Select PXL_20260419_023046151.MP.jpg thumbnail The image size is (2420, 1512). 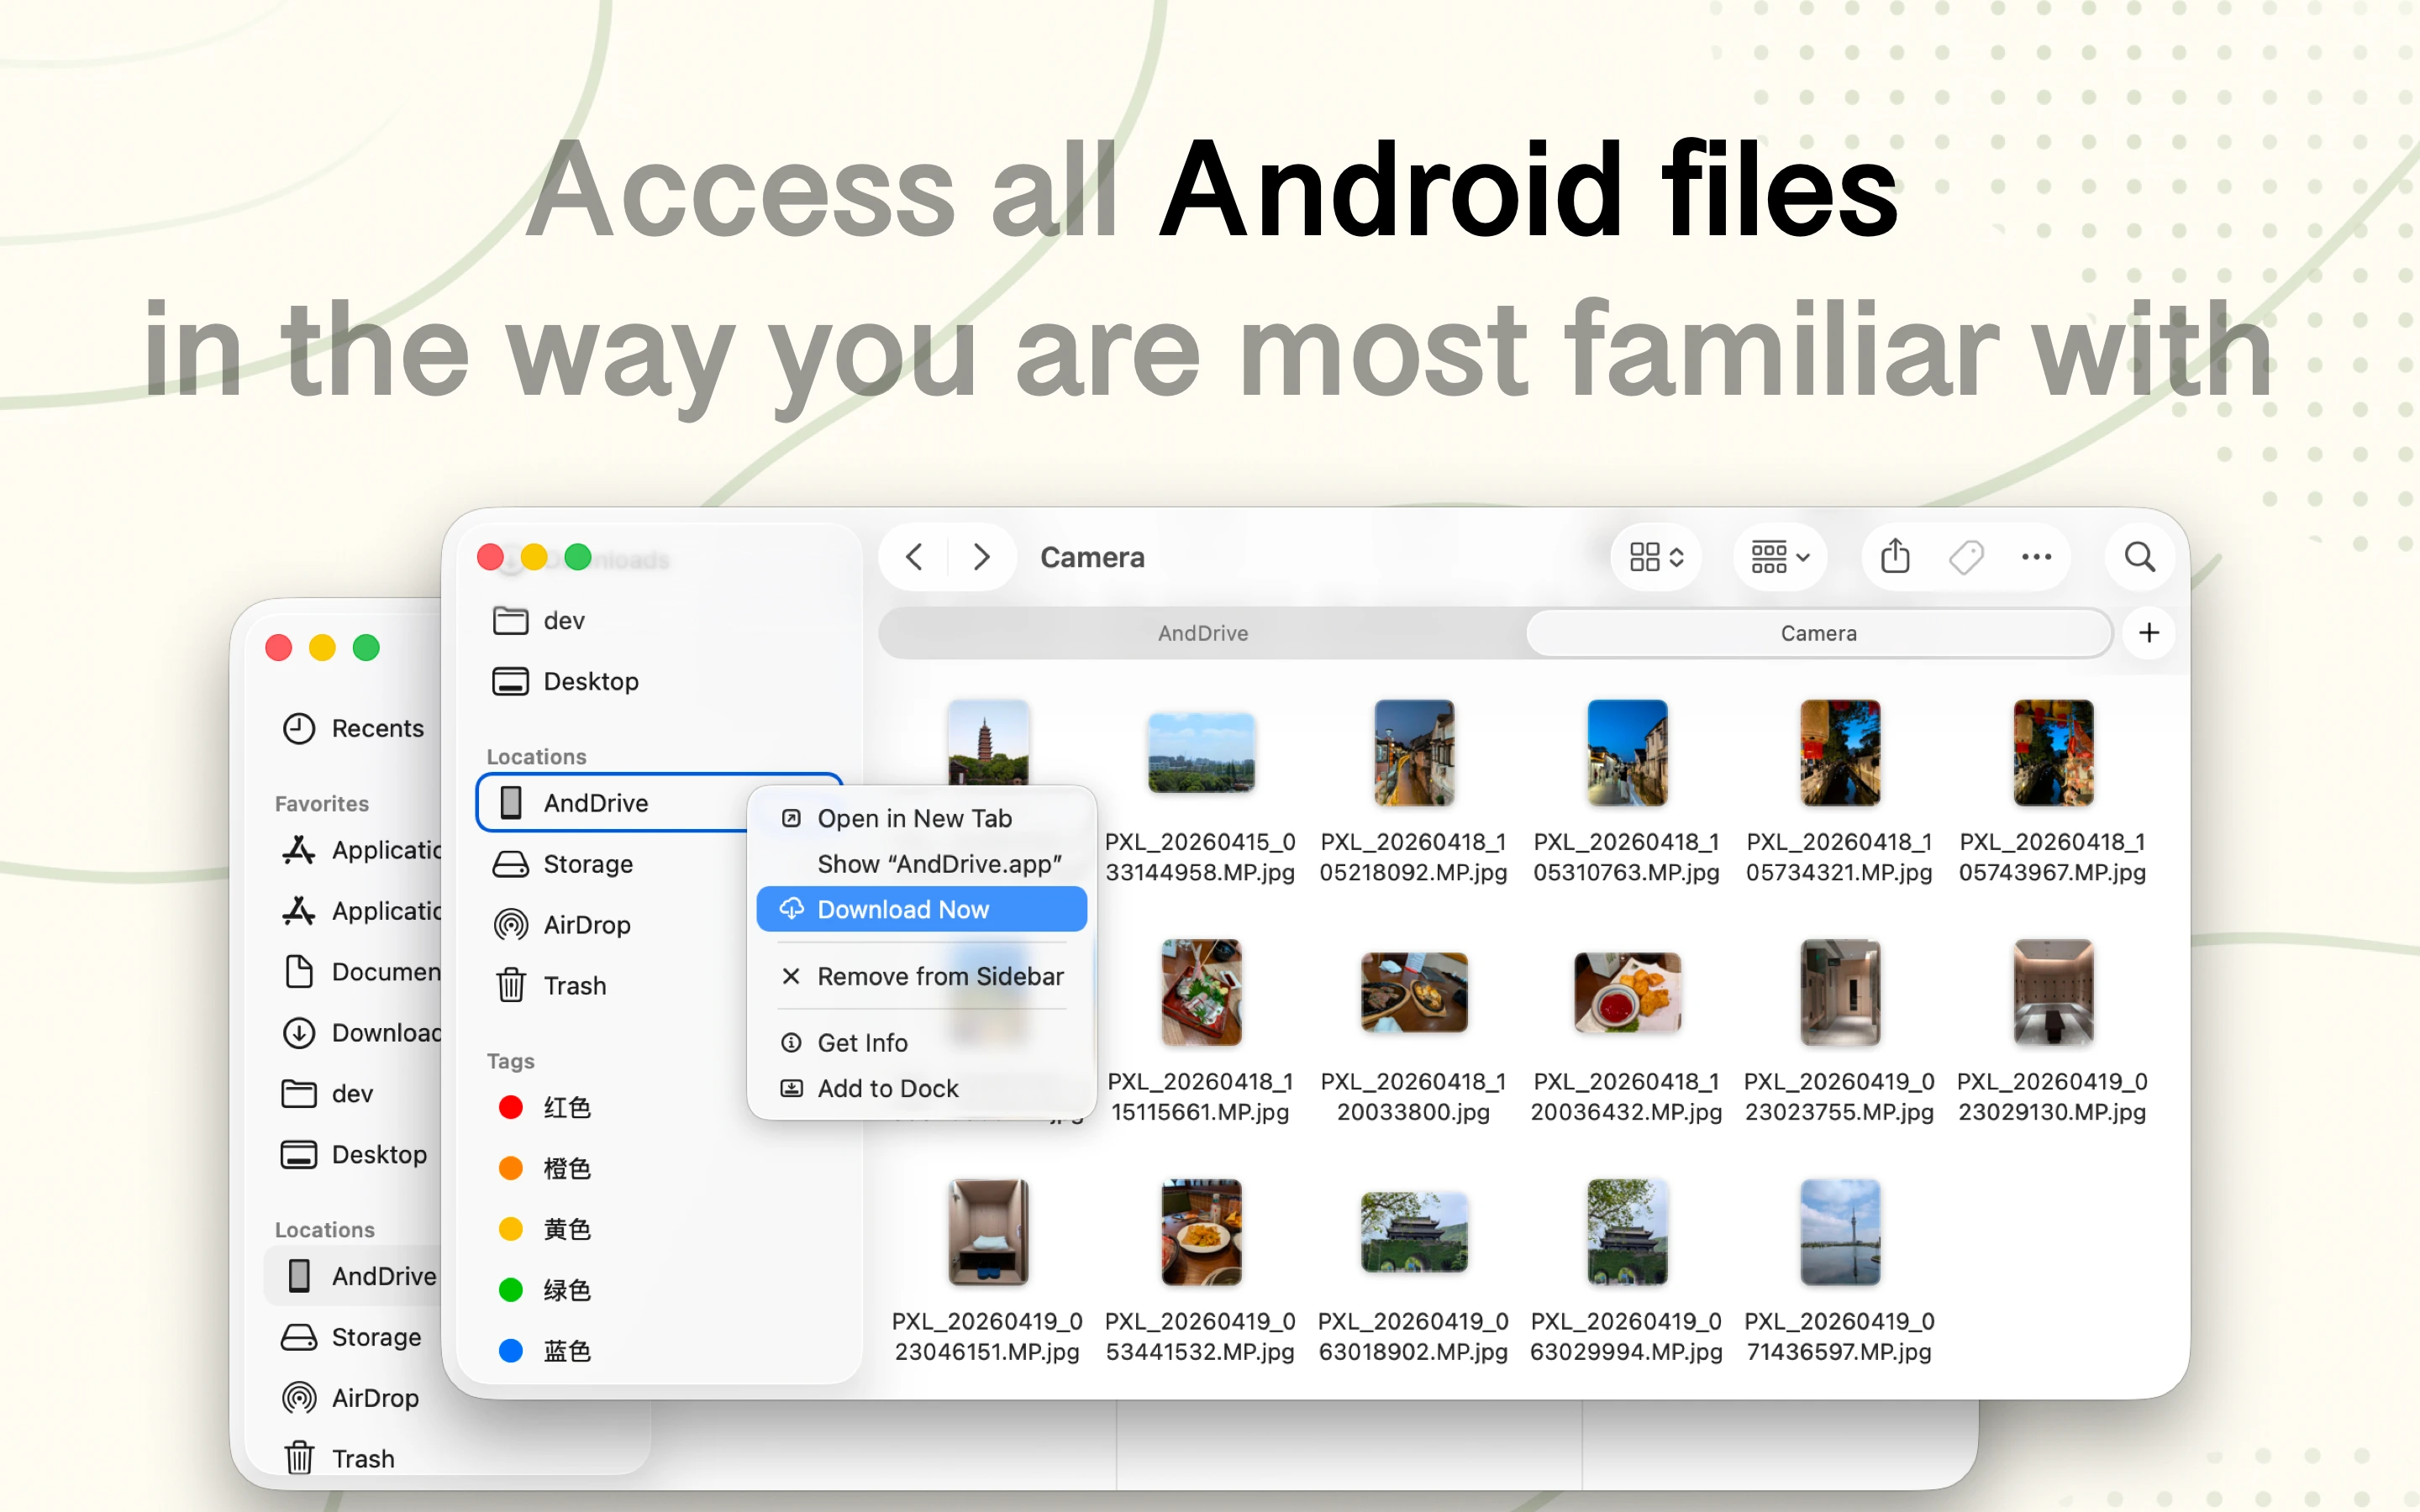988,1232
